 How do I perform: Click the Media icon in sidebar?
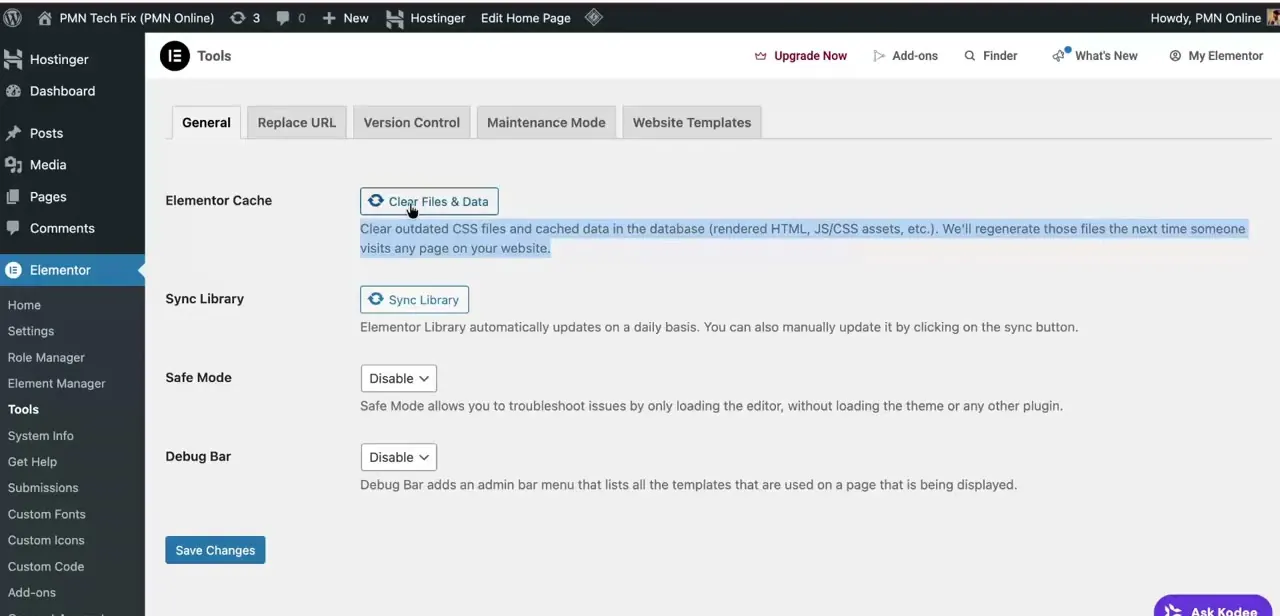point(13,165)
